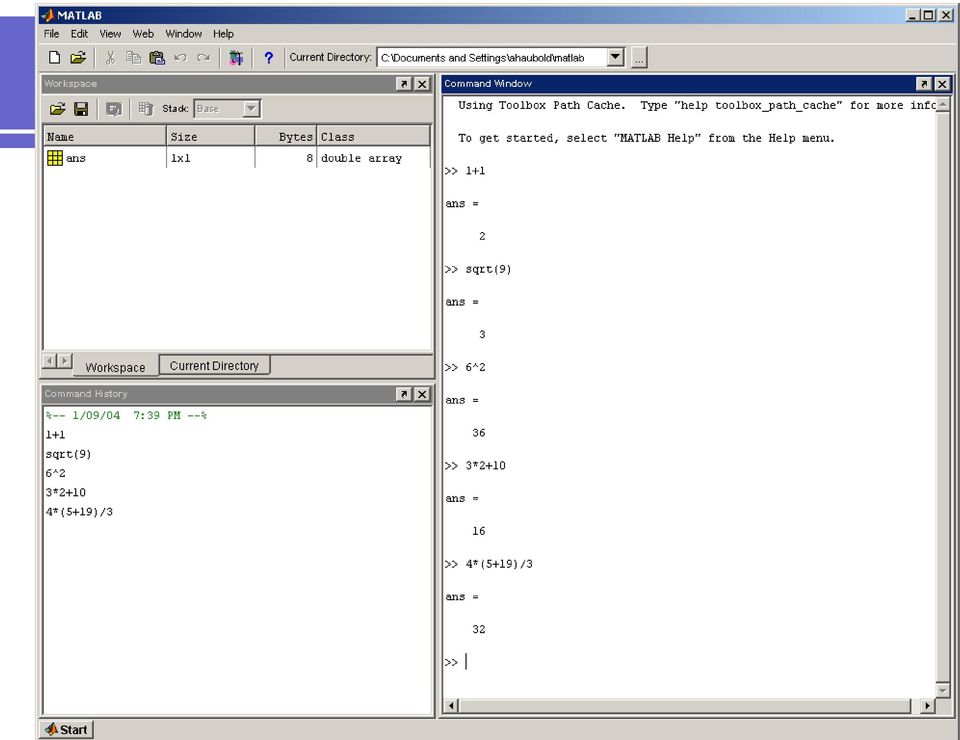Select the ans variable grid icon
Screen dimensions: 960x740
coord(54,158)
